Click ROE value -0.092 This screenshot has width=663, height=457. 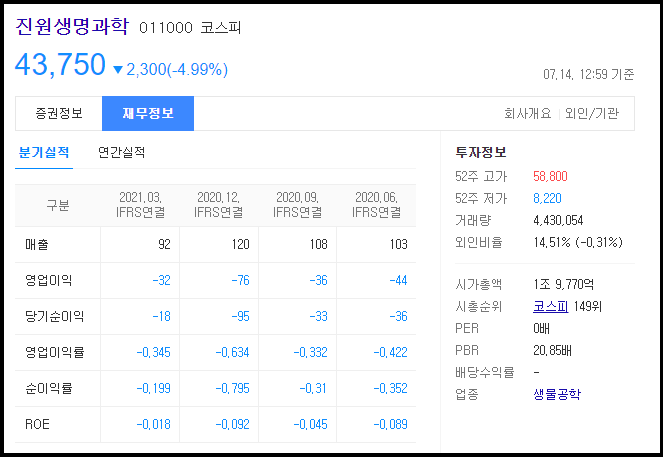(x=233, y=424)
